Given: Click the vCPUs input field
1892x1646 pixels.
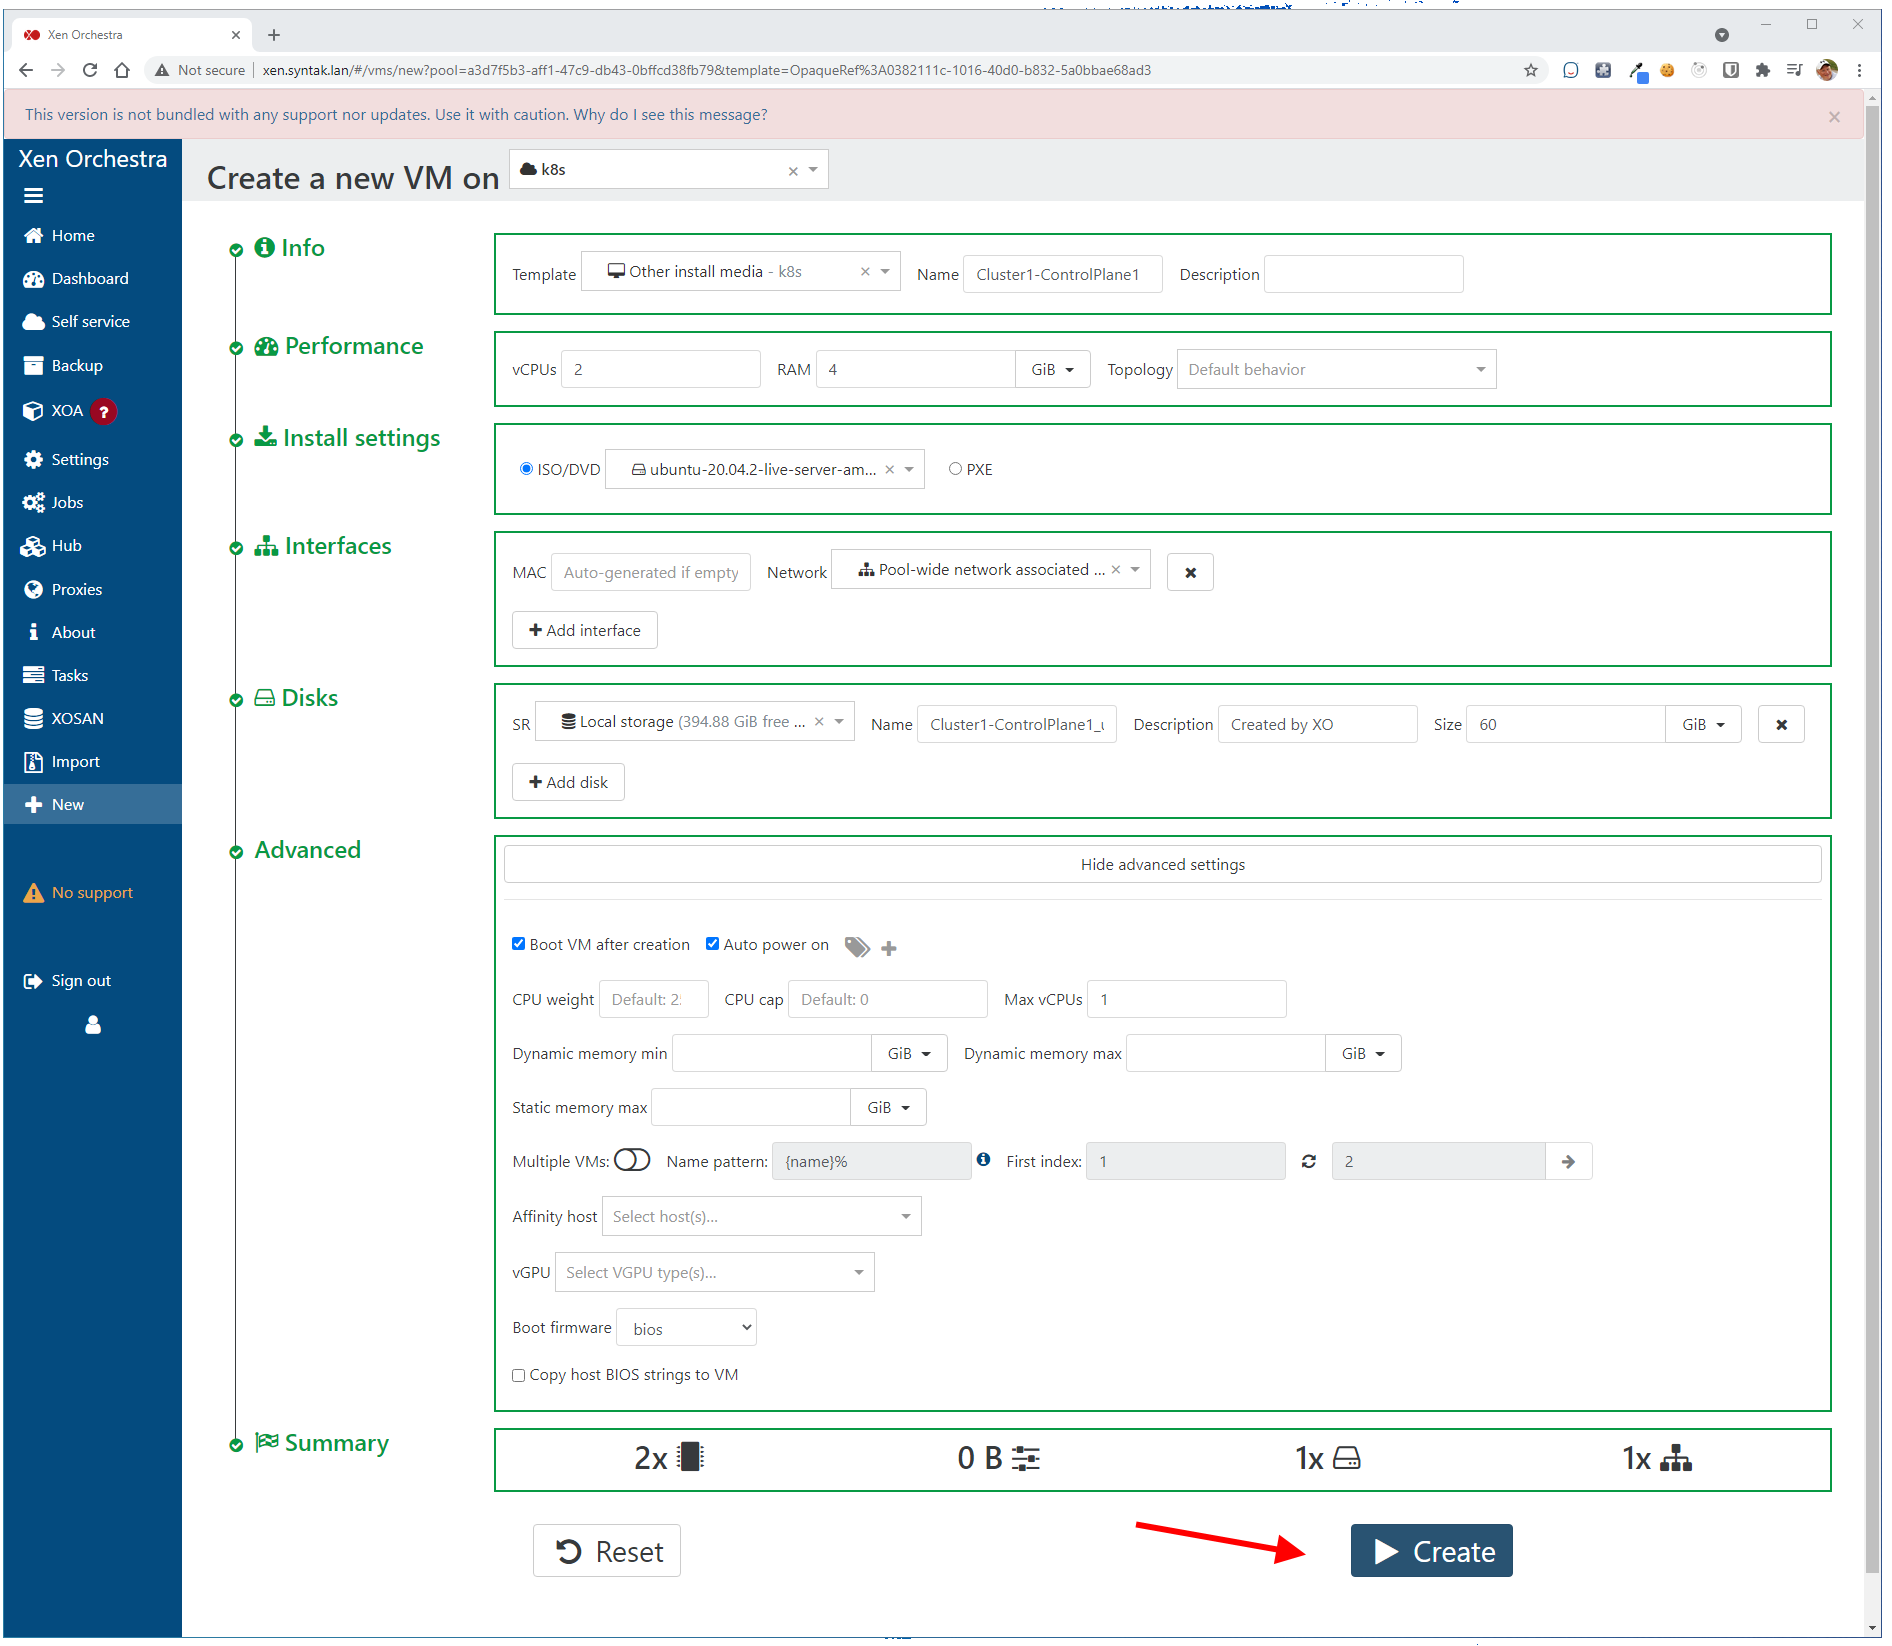Looking at the screenshot, I should (x=660, y=370).
